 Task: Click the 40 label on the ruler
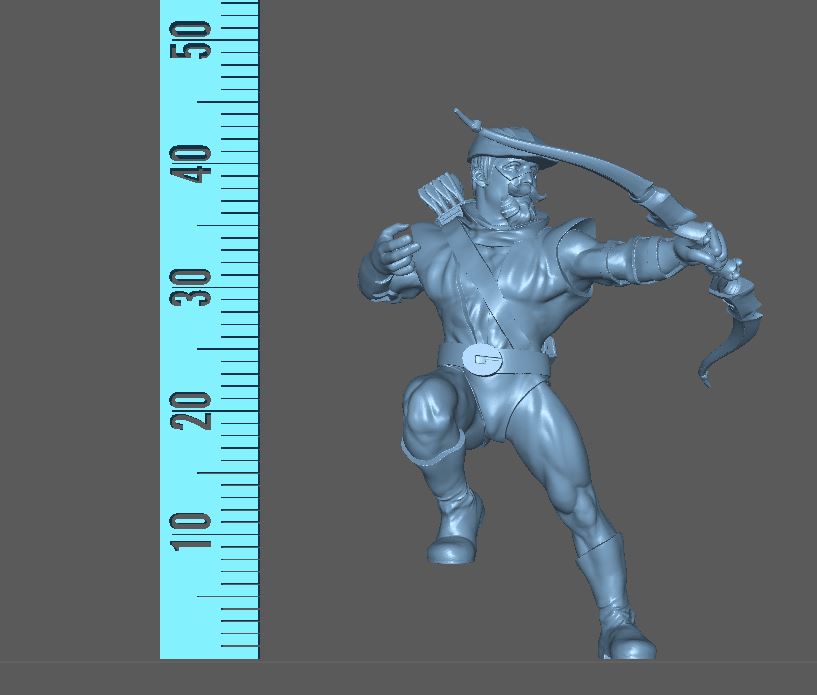(192, 163)
